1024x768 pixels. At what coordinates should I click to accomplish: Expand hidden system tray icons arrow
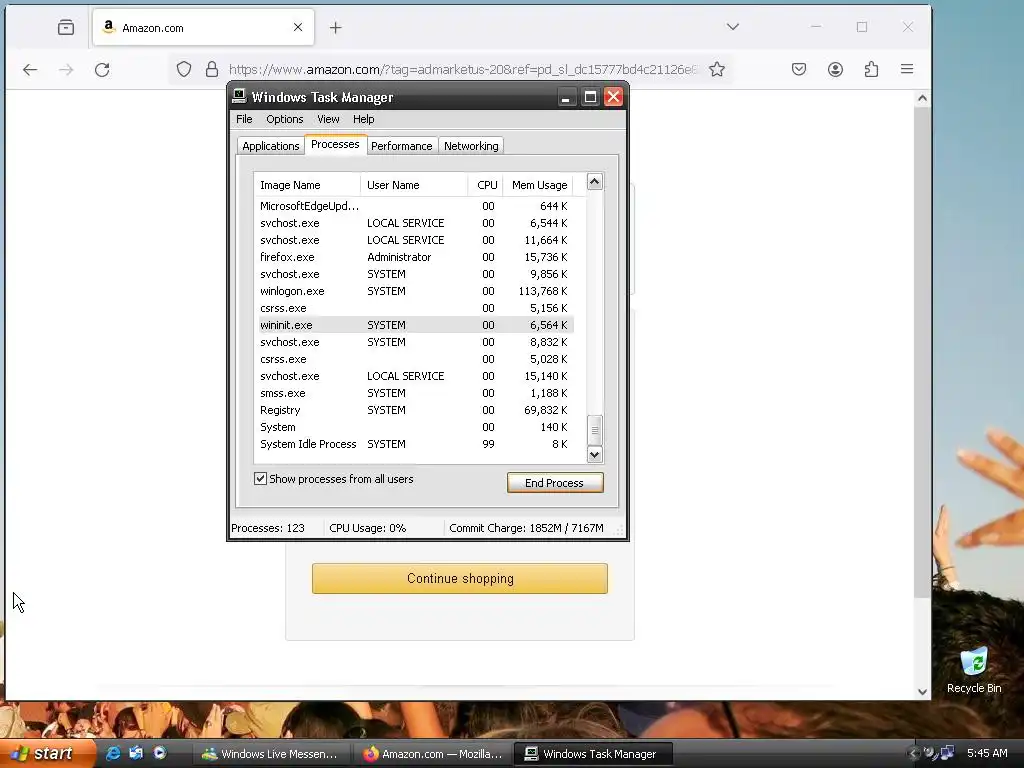tap(913, 754)
